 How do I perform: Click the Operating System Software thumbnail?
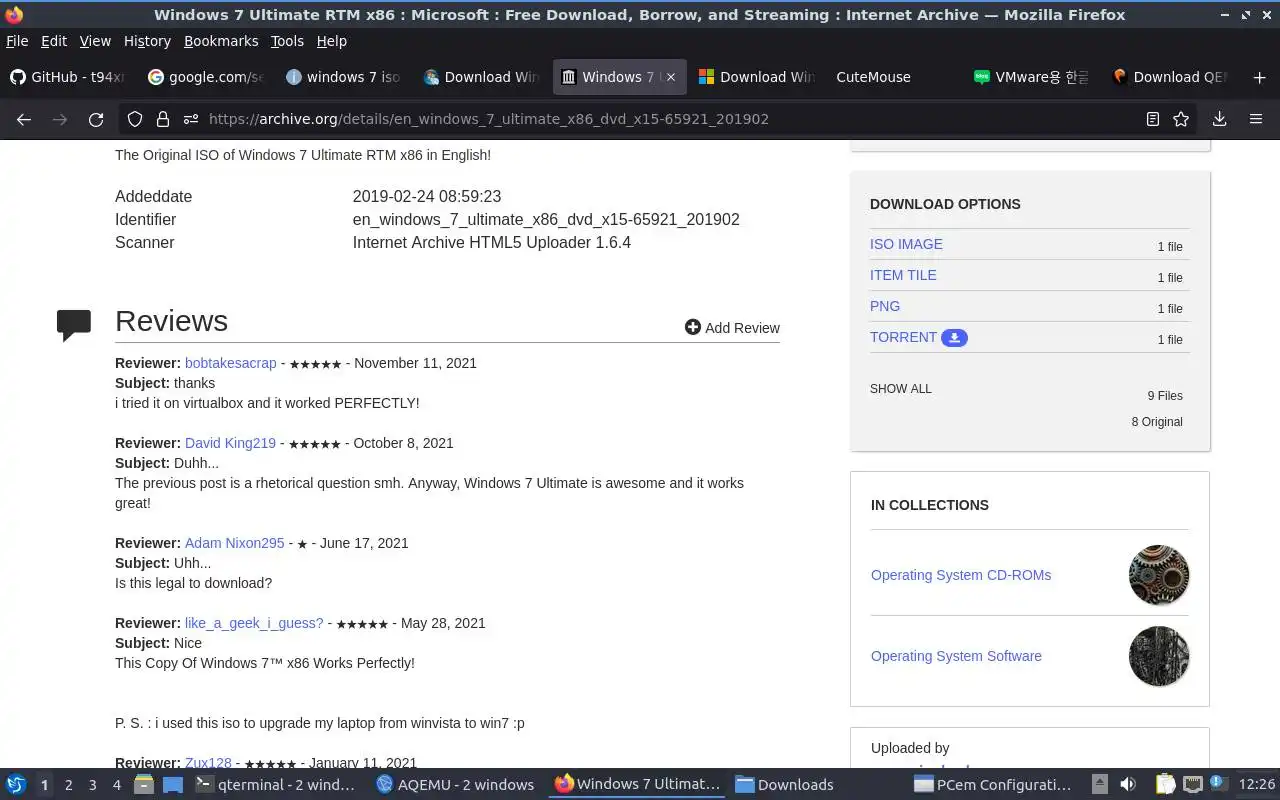(1159, 656)
